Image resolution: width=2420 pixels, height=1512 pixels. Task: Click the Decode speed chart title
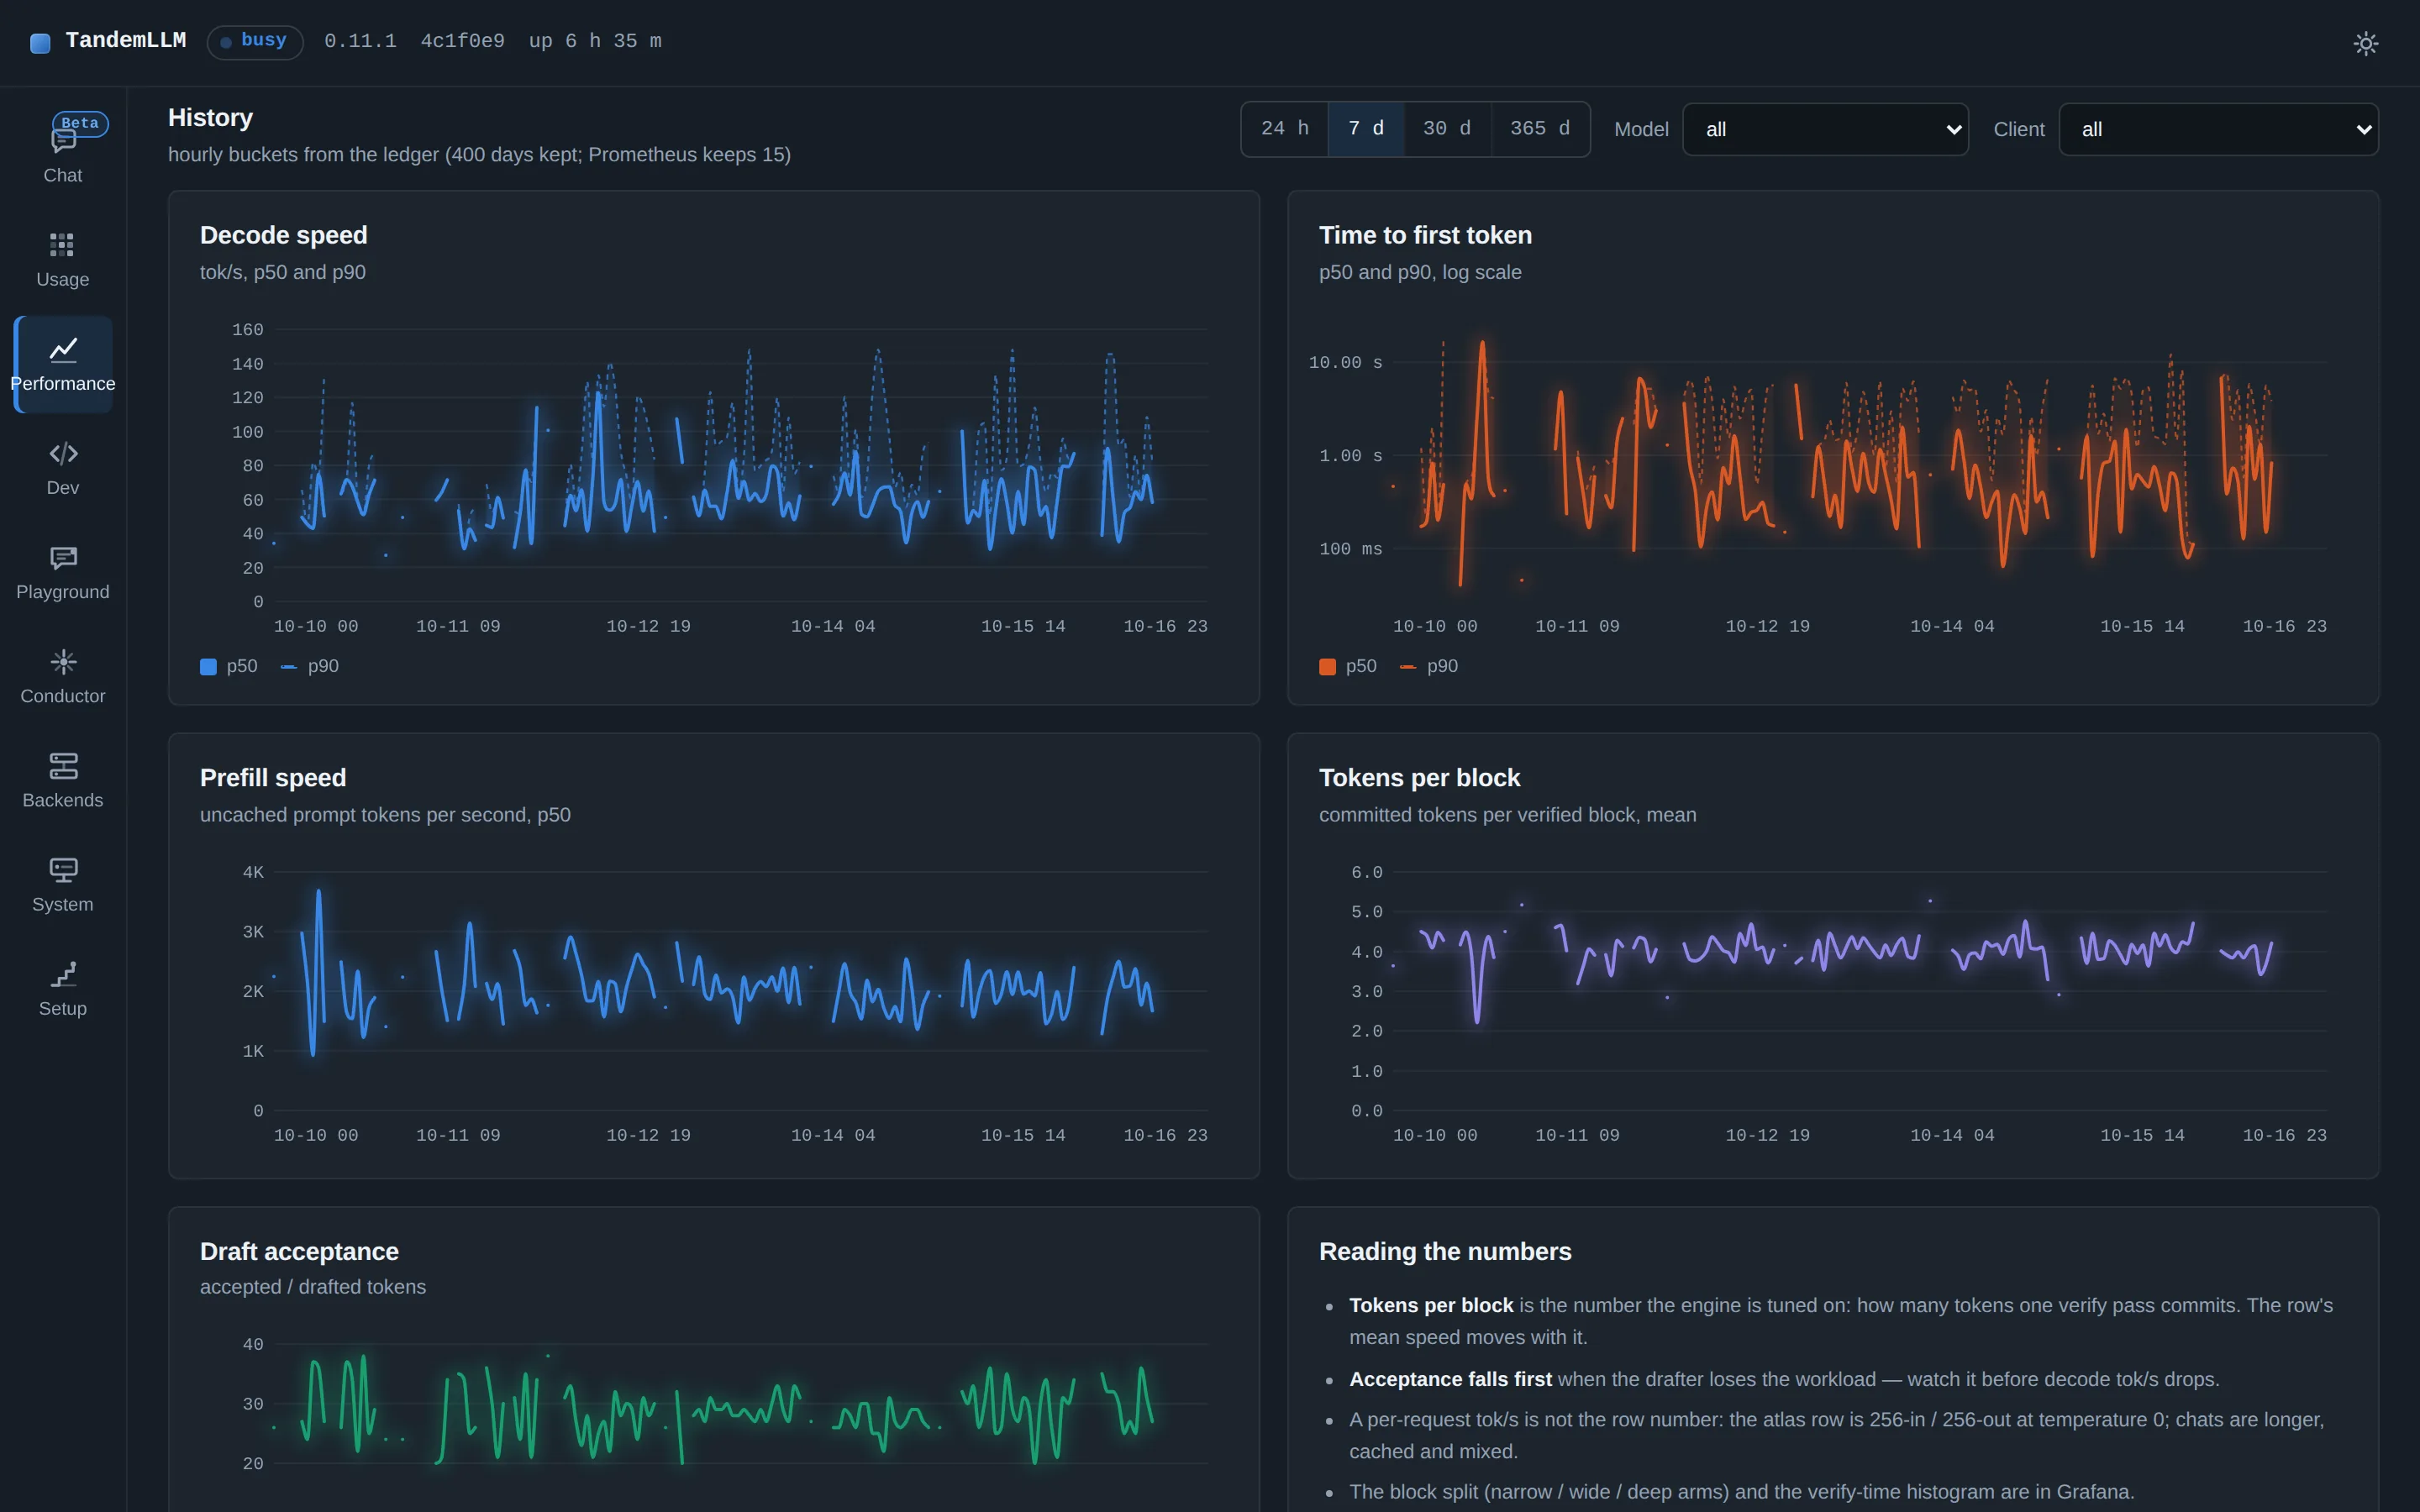284,235
